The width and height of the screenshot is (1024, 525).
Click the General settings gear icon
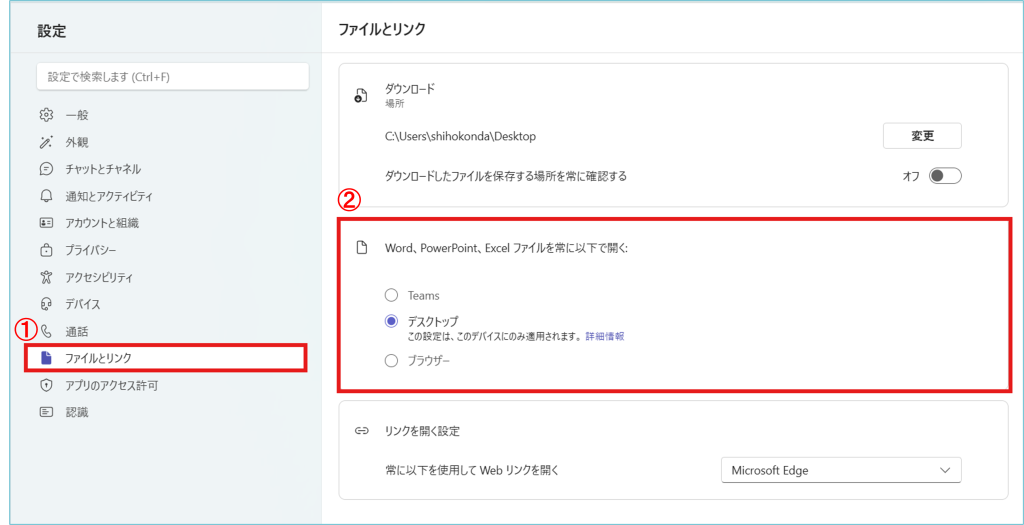point(45,115)
